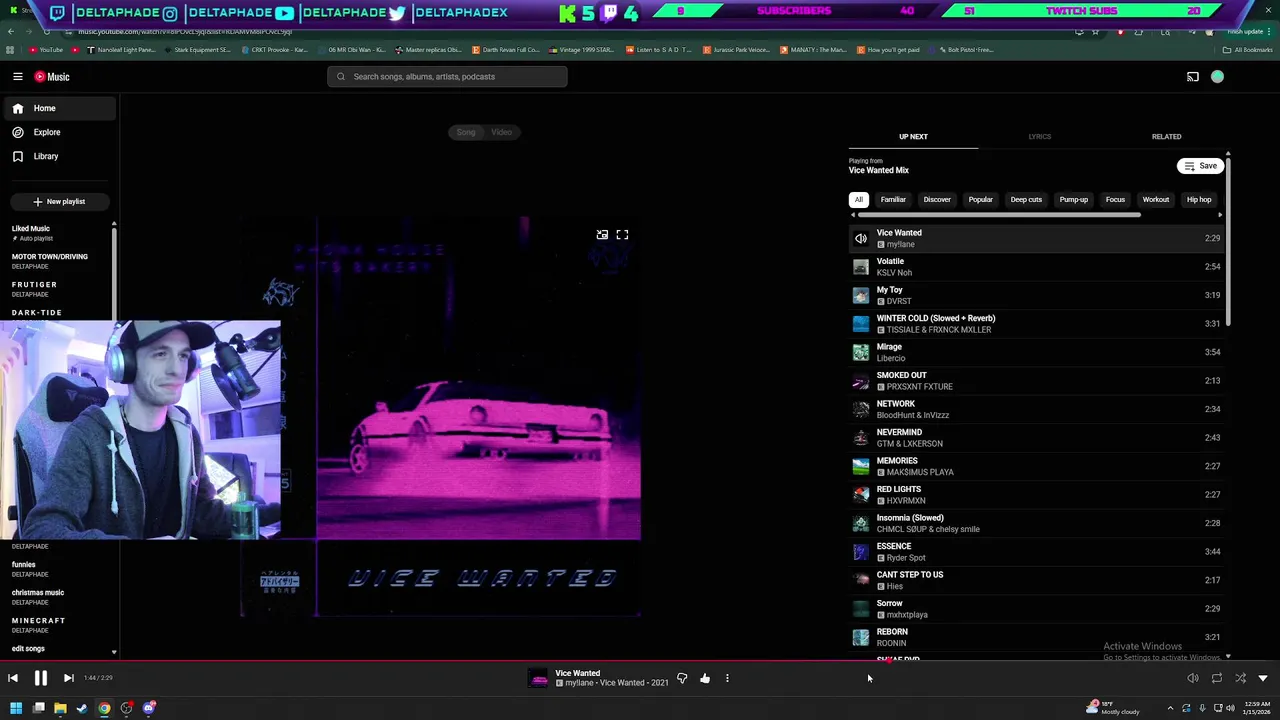The height and width of the screenshot is (720, 1280).
Task: Like Vice Wanted with thumbs up
Action: click(705, 678)
